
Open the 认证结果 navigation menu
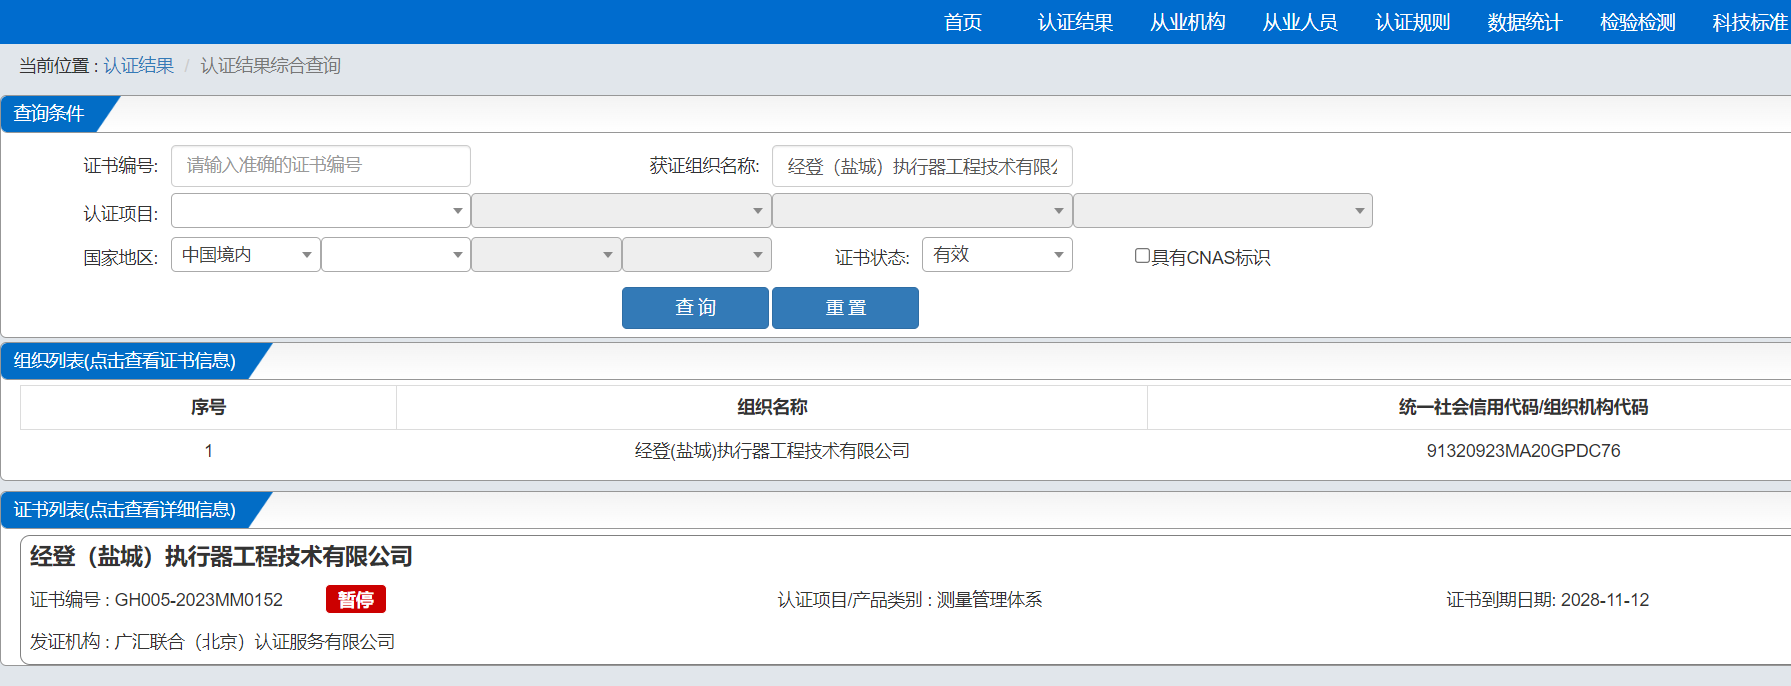coord(1075,22)
